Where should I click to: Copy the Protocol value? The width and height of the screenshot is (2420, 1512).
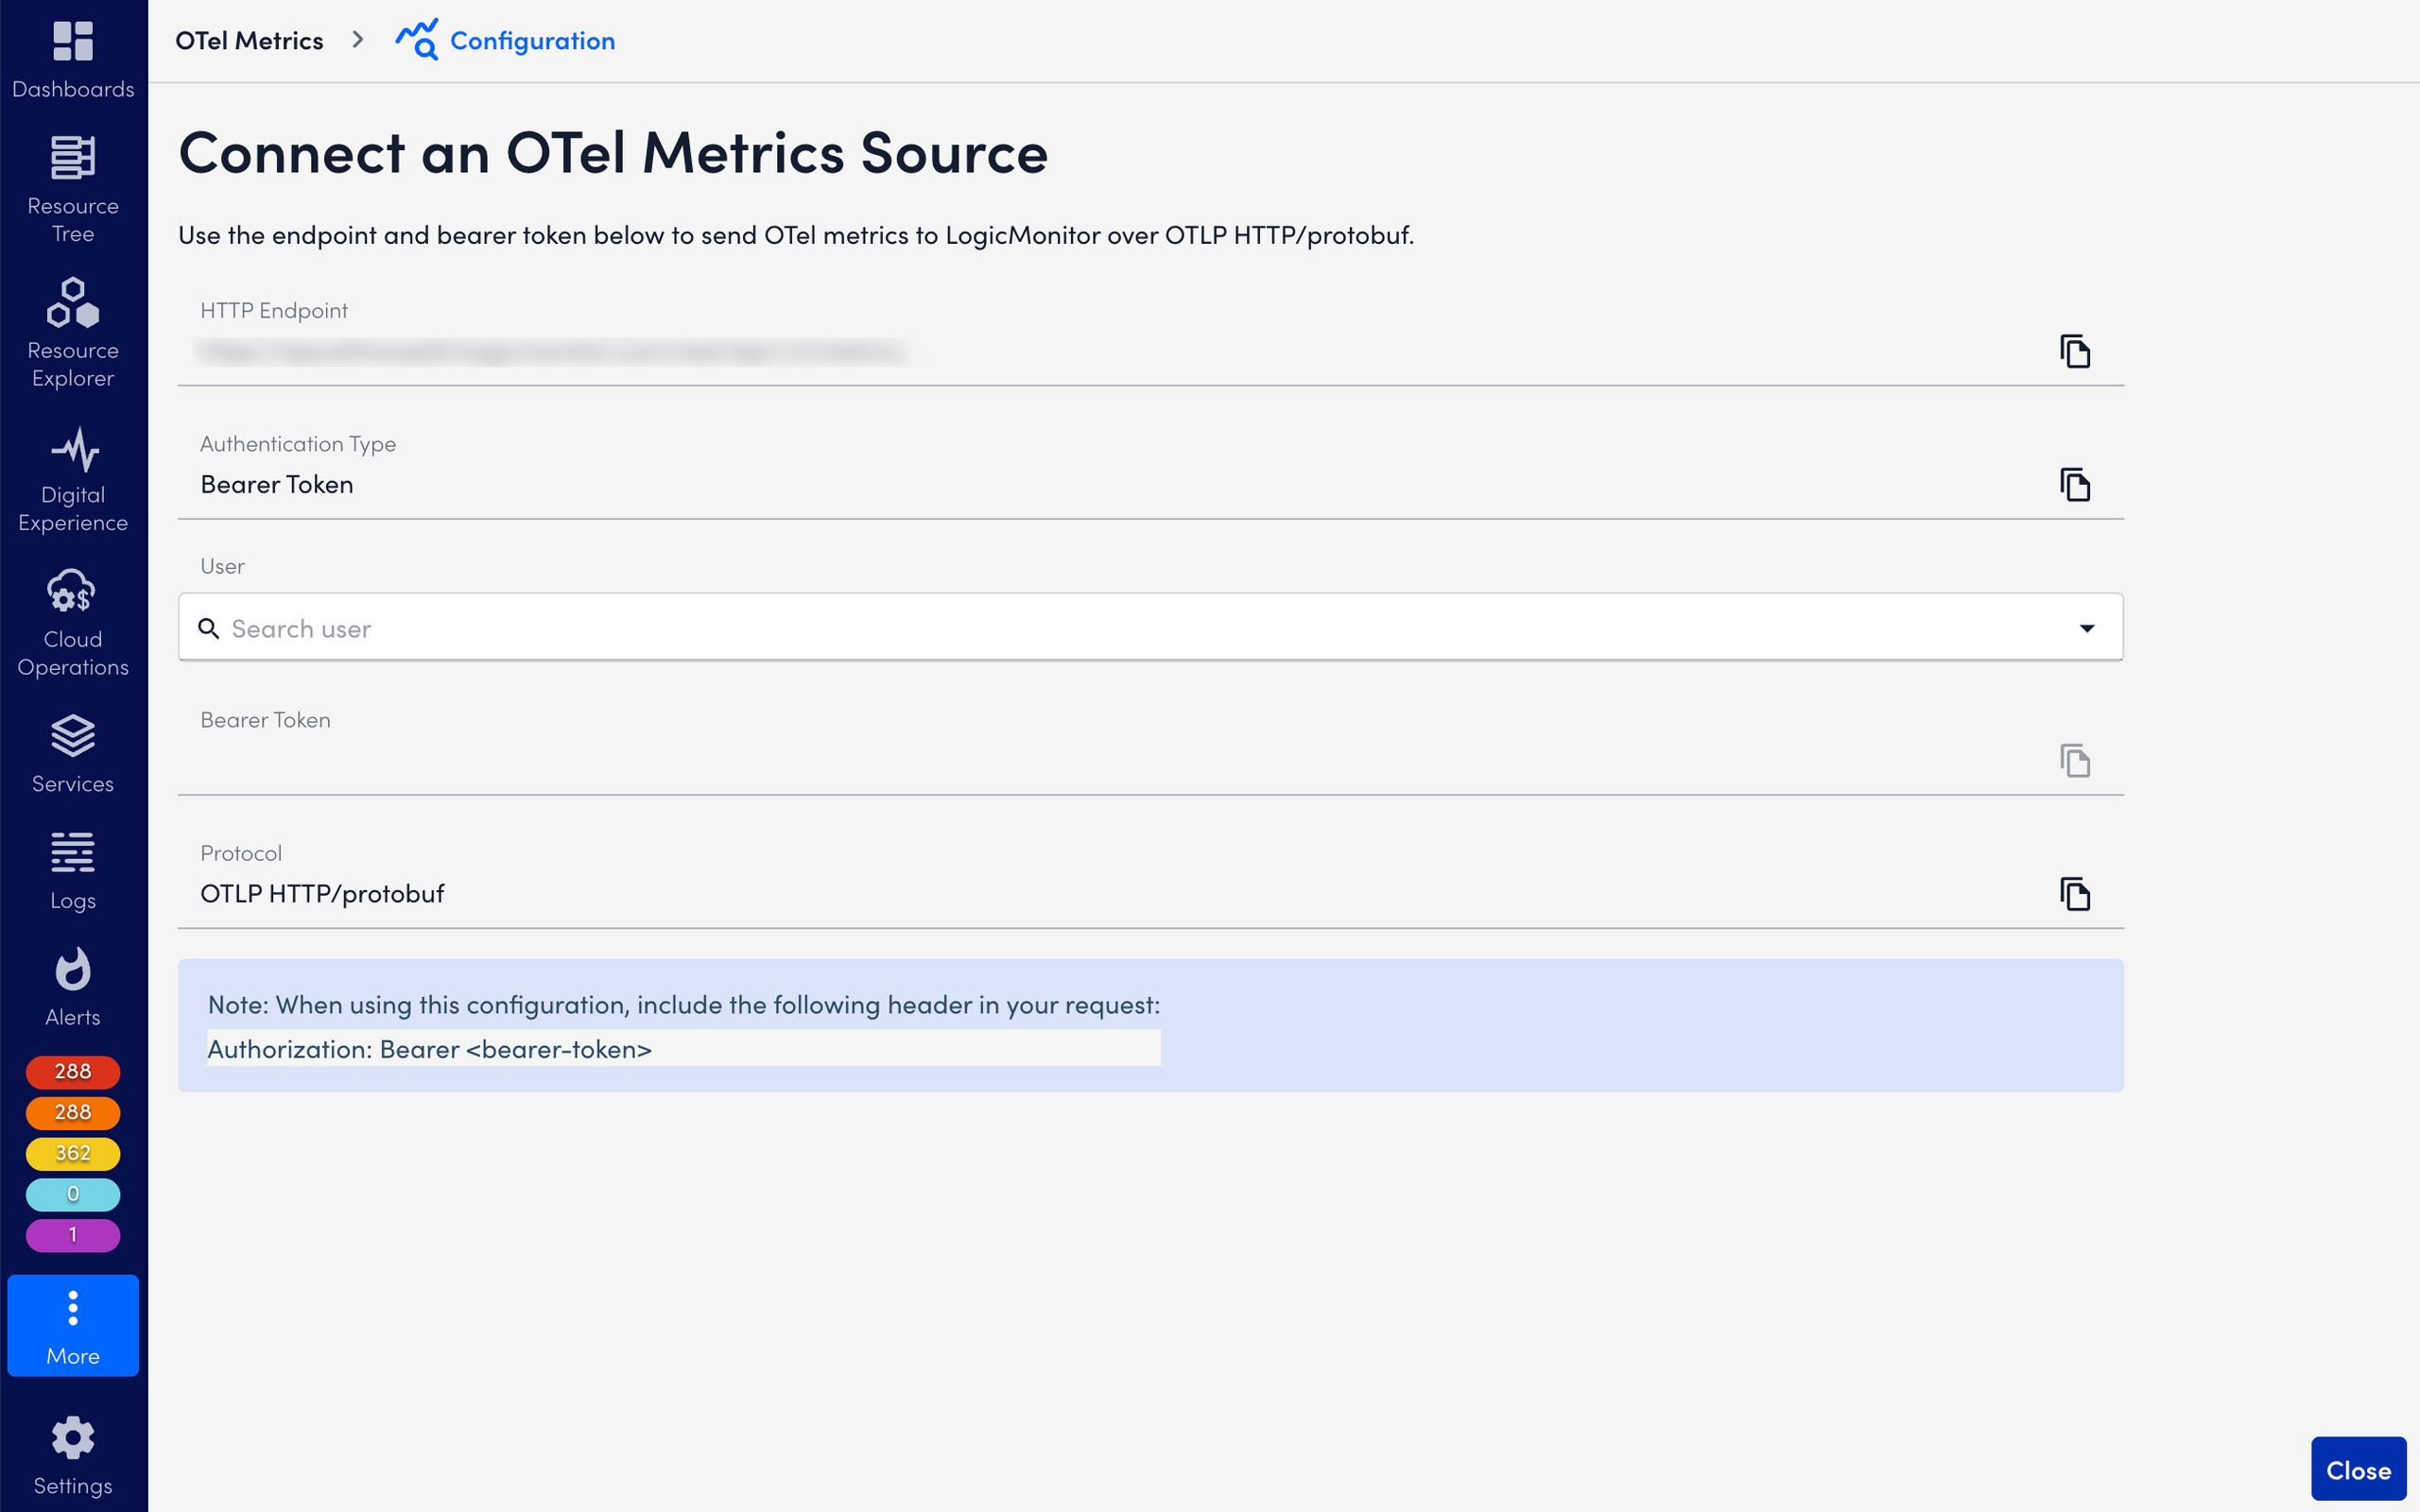[2075, 893]
